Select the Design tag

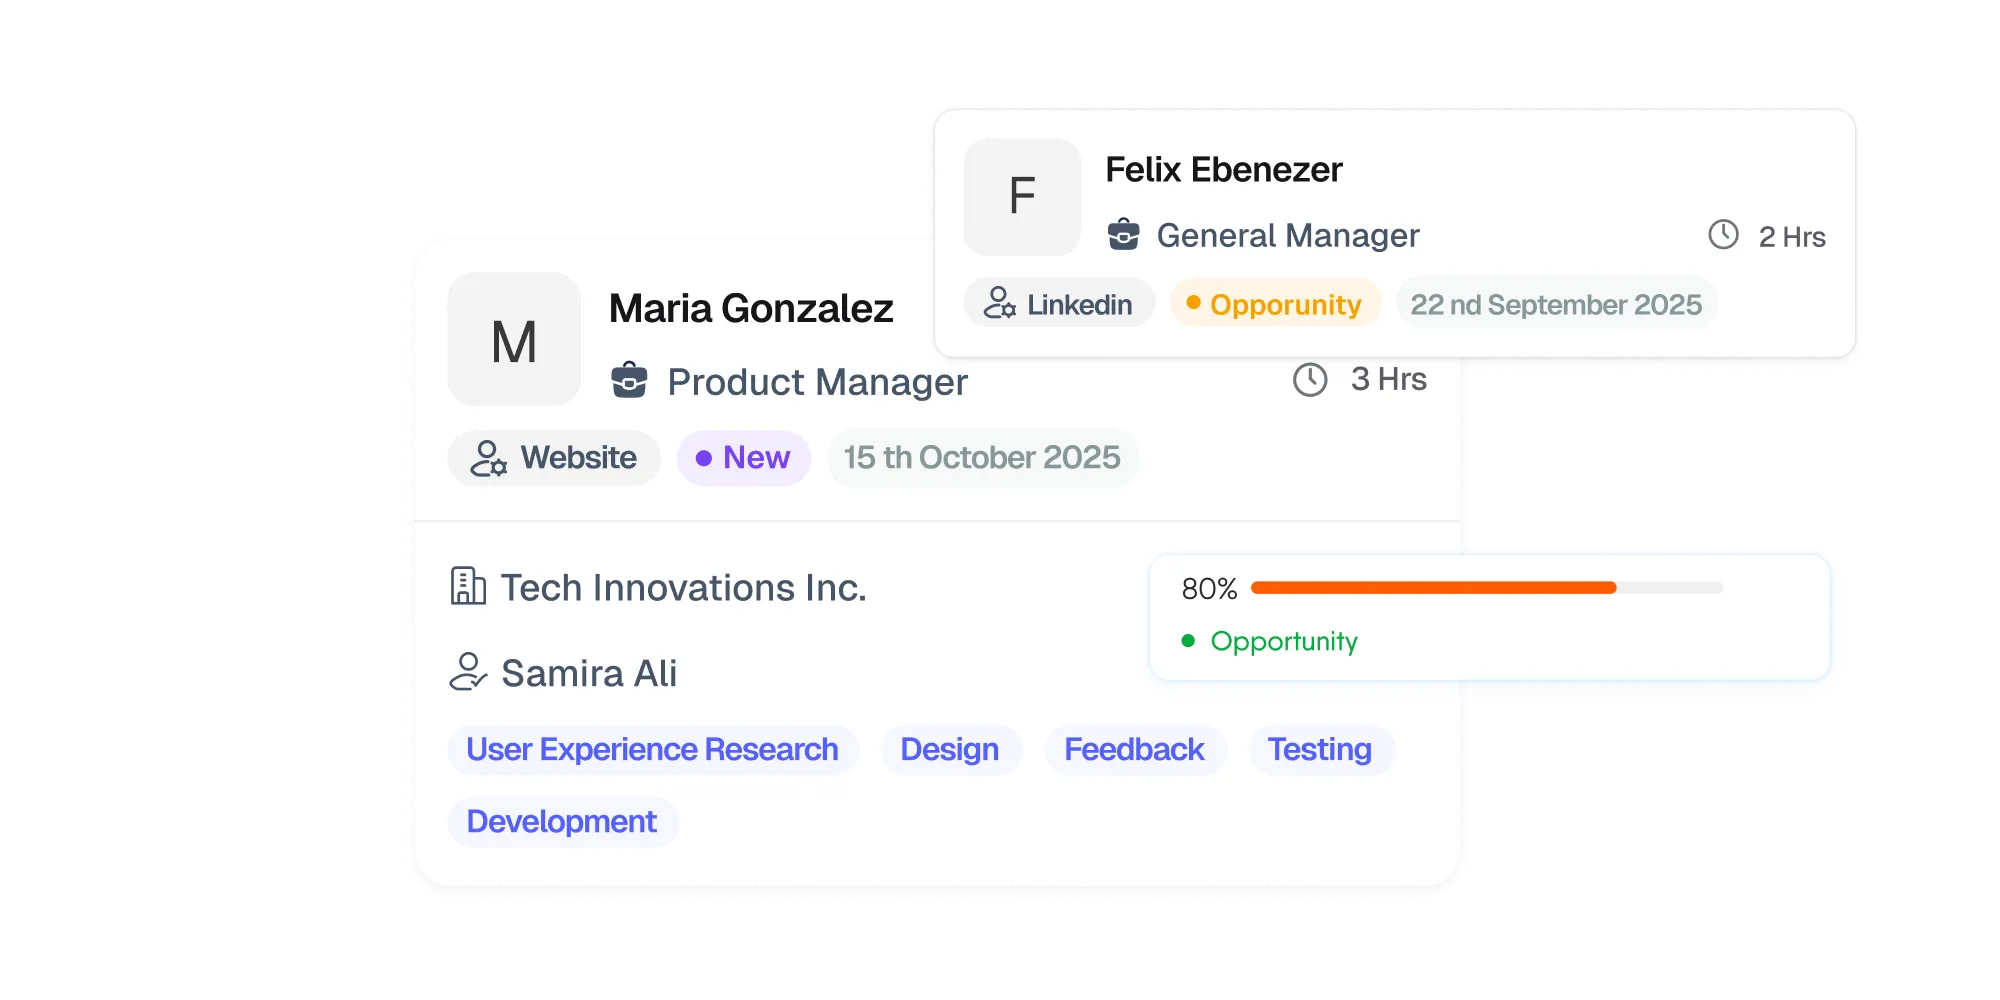point(950,750)
